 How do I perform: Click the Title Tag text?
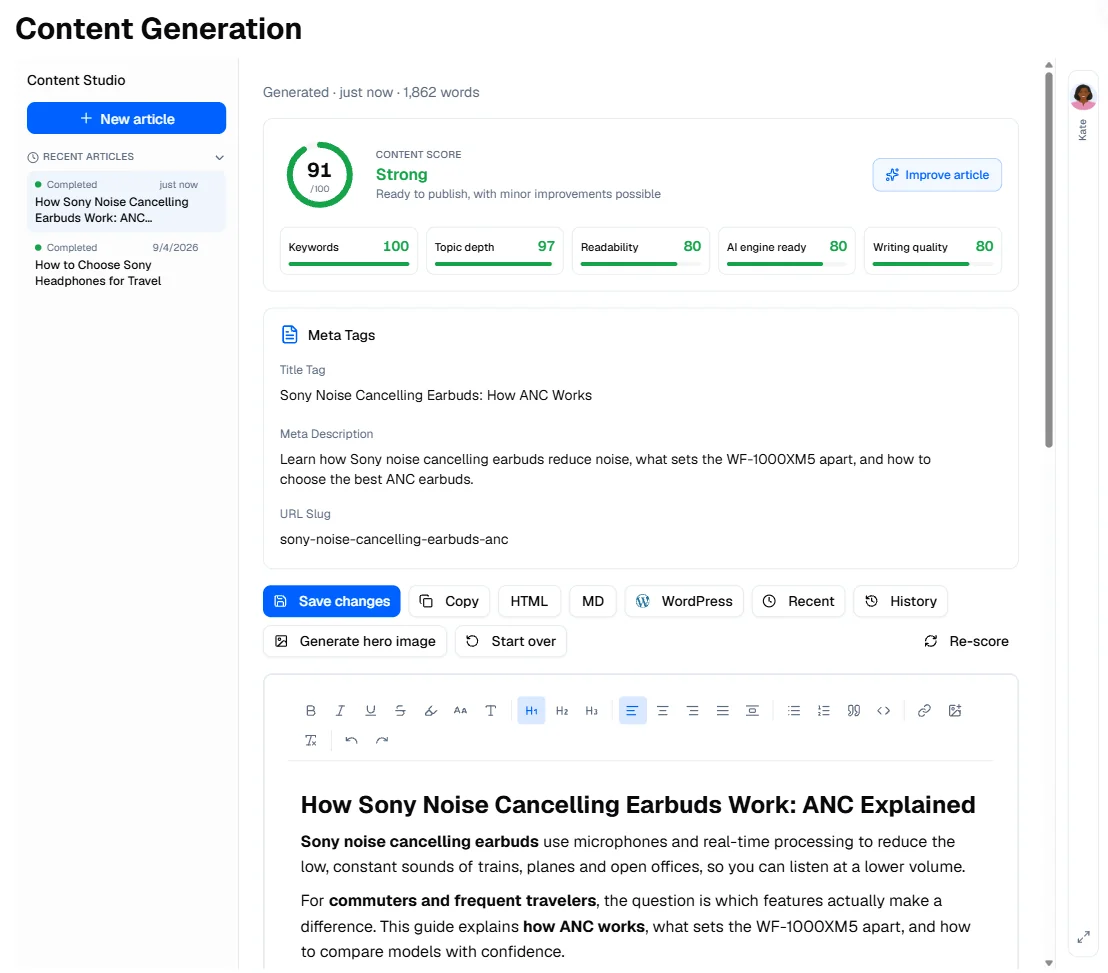click(x=435, y=395)
